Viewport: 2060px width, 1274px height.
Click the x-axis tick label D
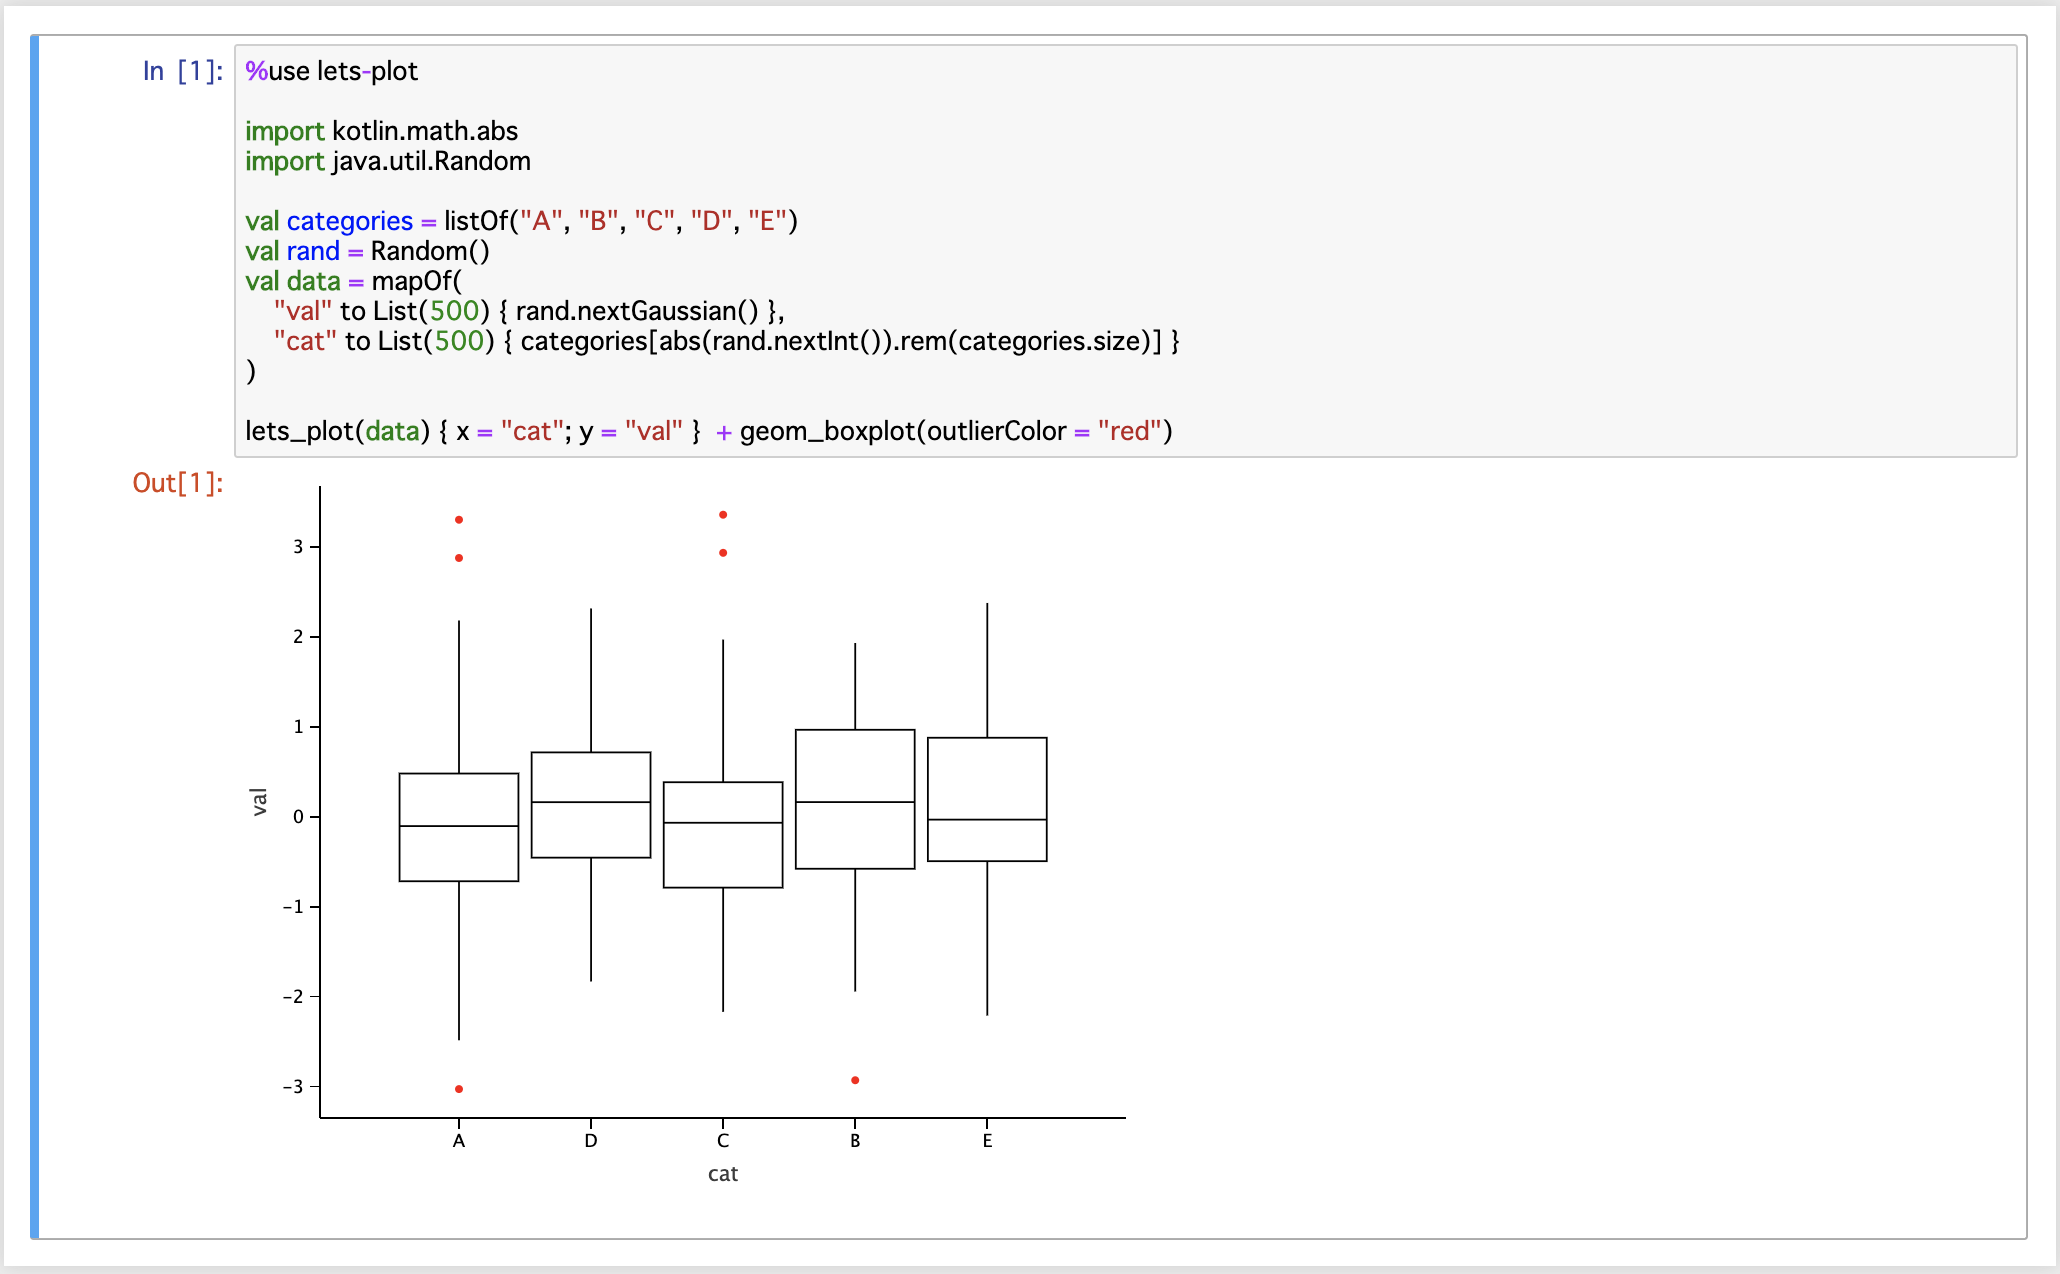coord(591,1141)
